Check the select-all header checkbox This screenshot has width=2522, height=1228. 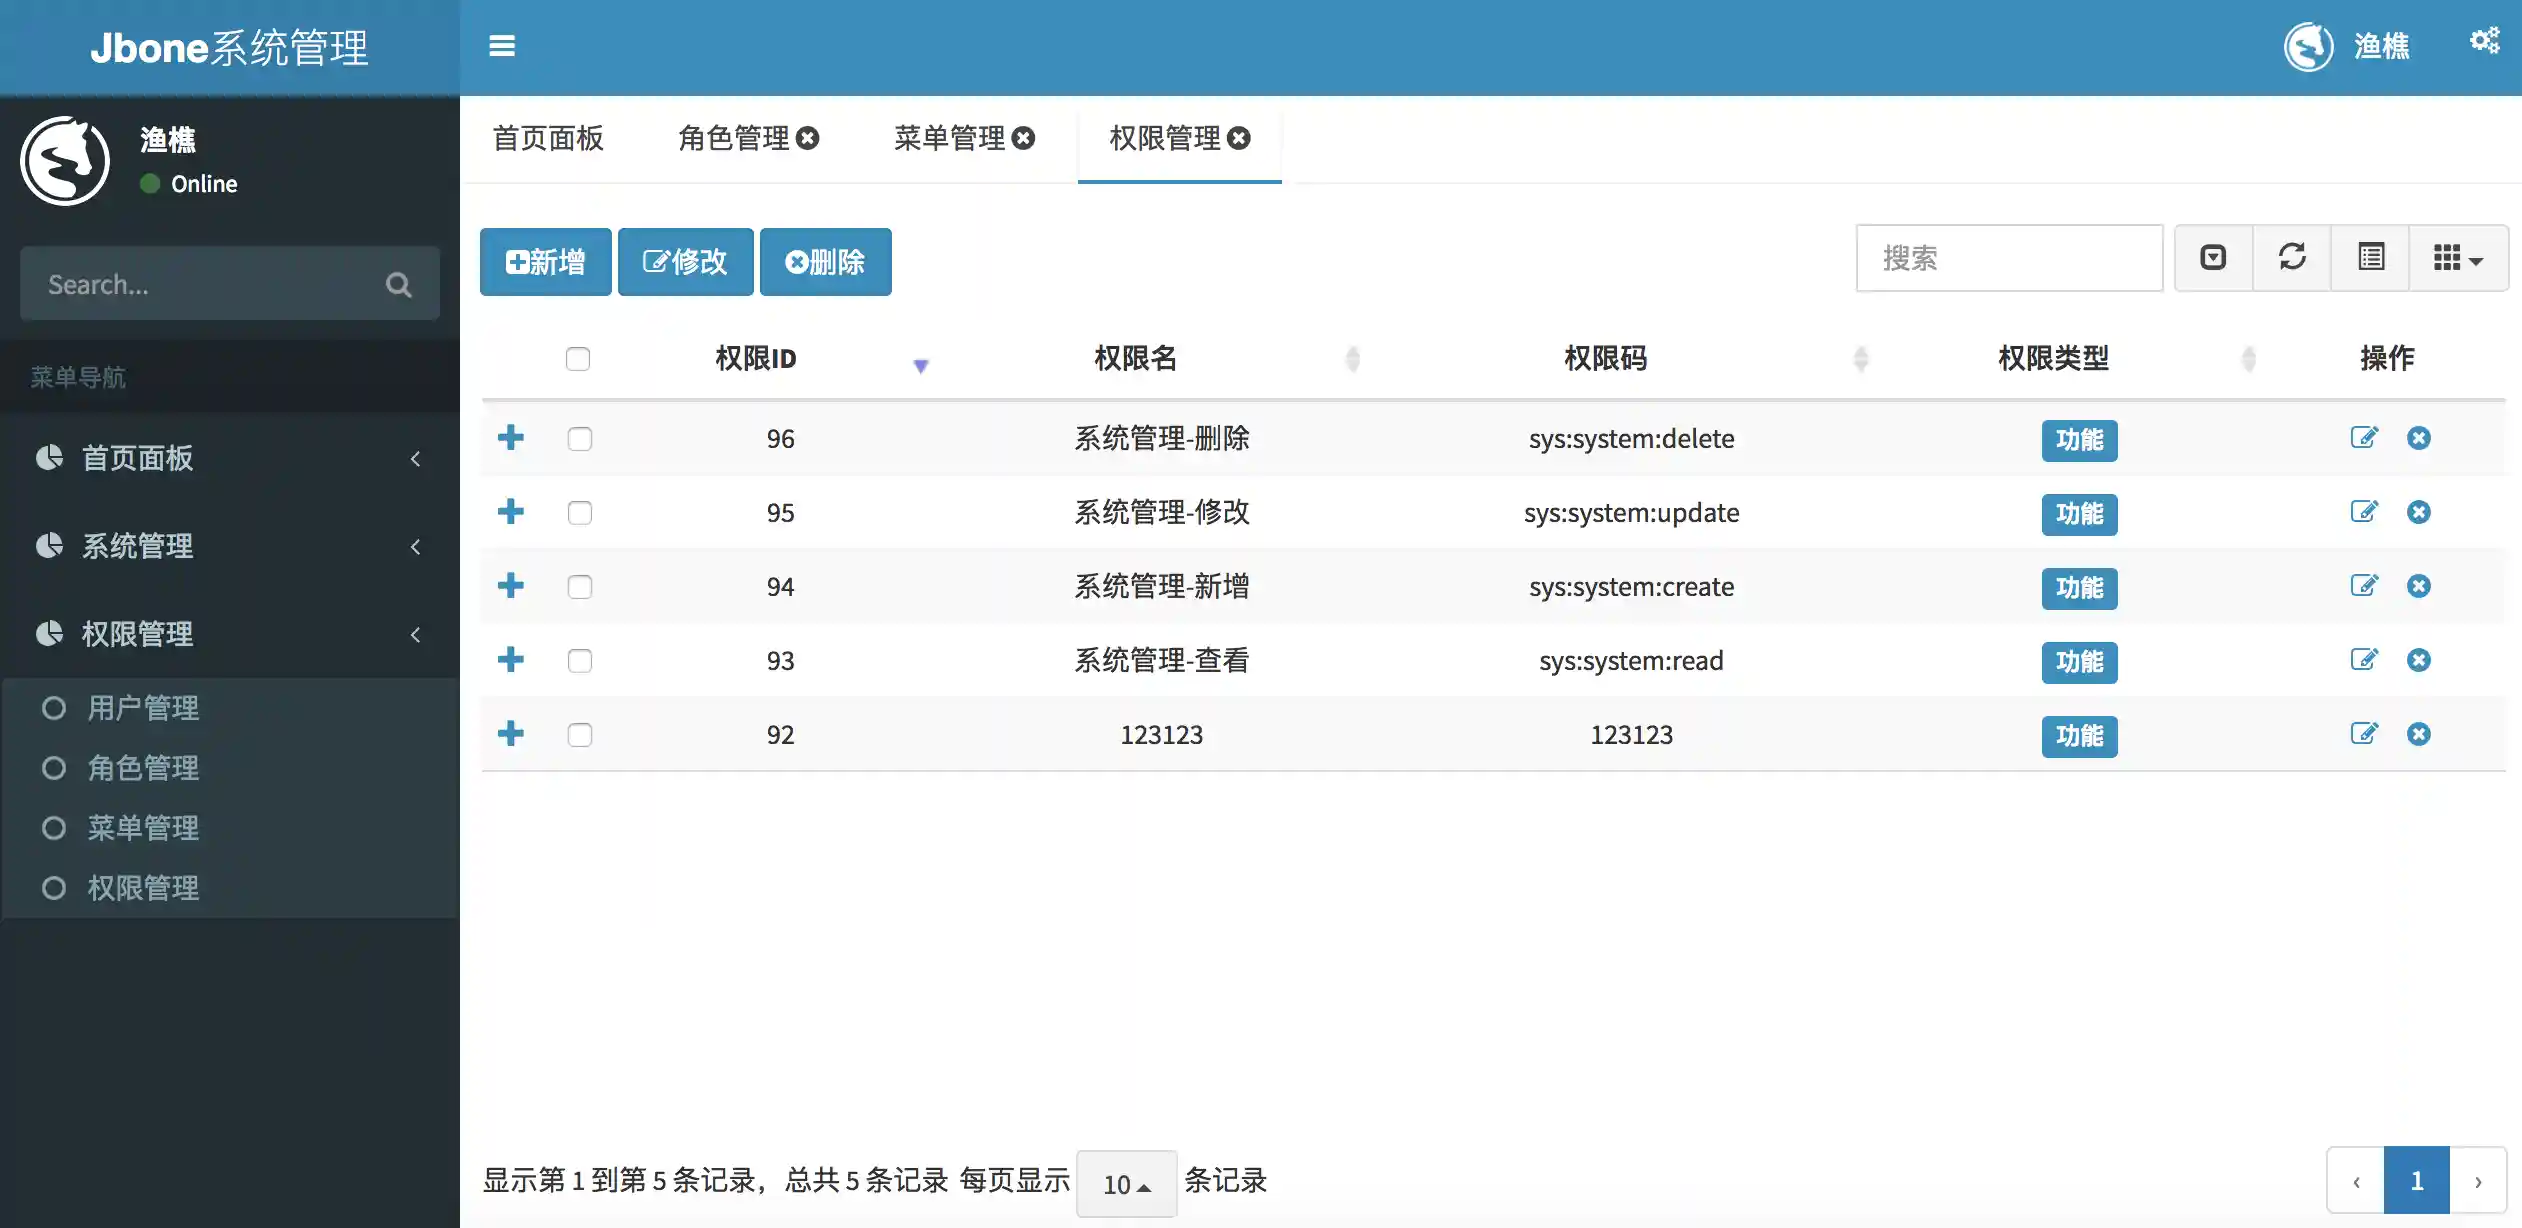click(x=578, y=359)
